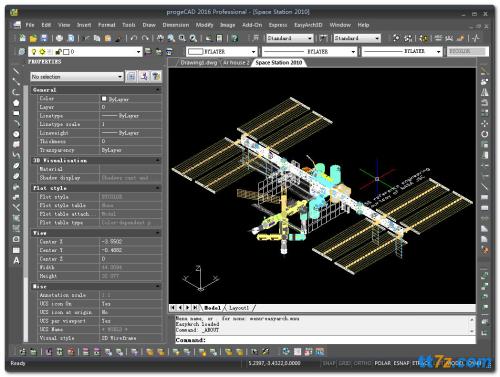Open the Dimension menu
The height and width of the screenshot is (377, 500).
coord(176,25)
